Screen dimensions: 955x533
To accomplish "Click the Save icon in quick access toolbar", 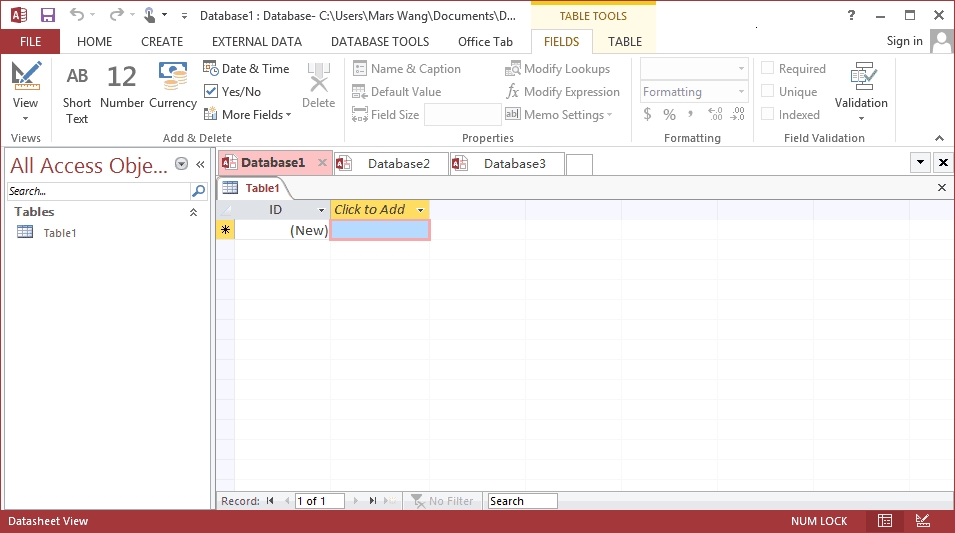I will pos(48,15).
